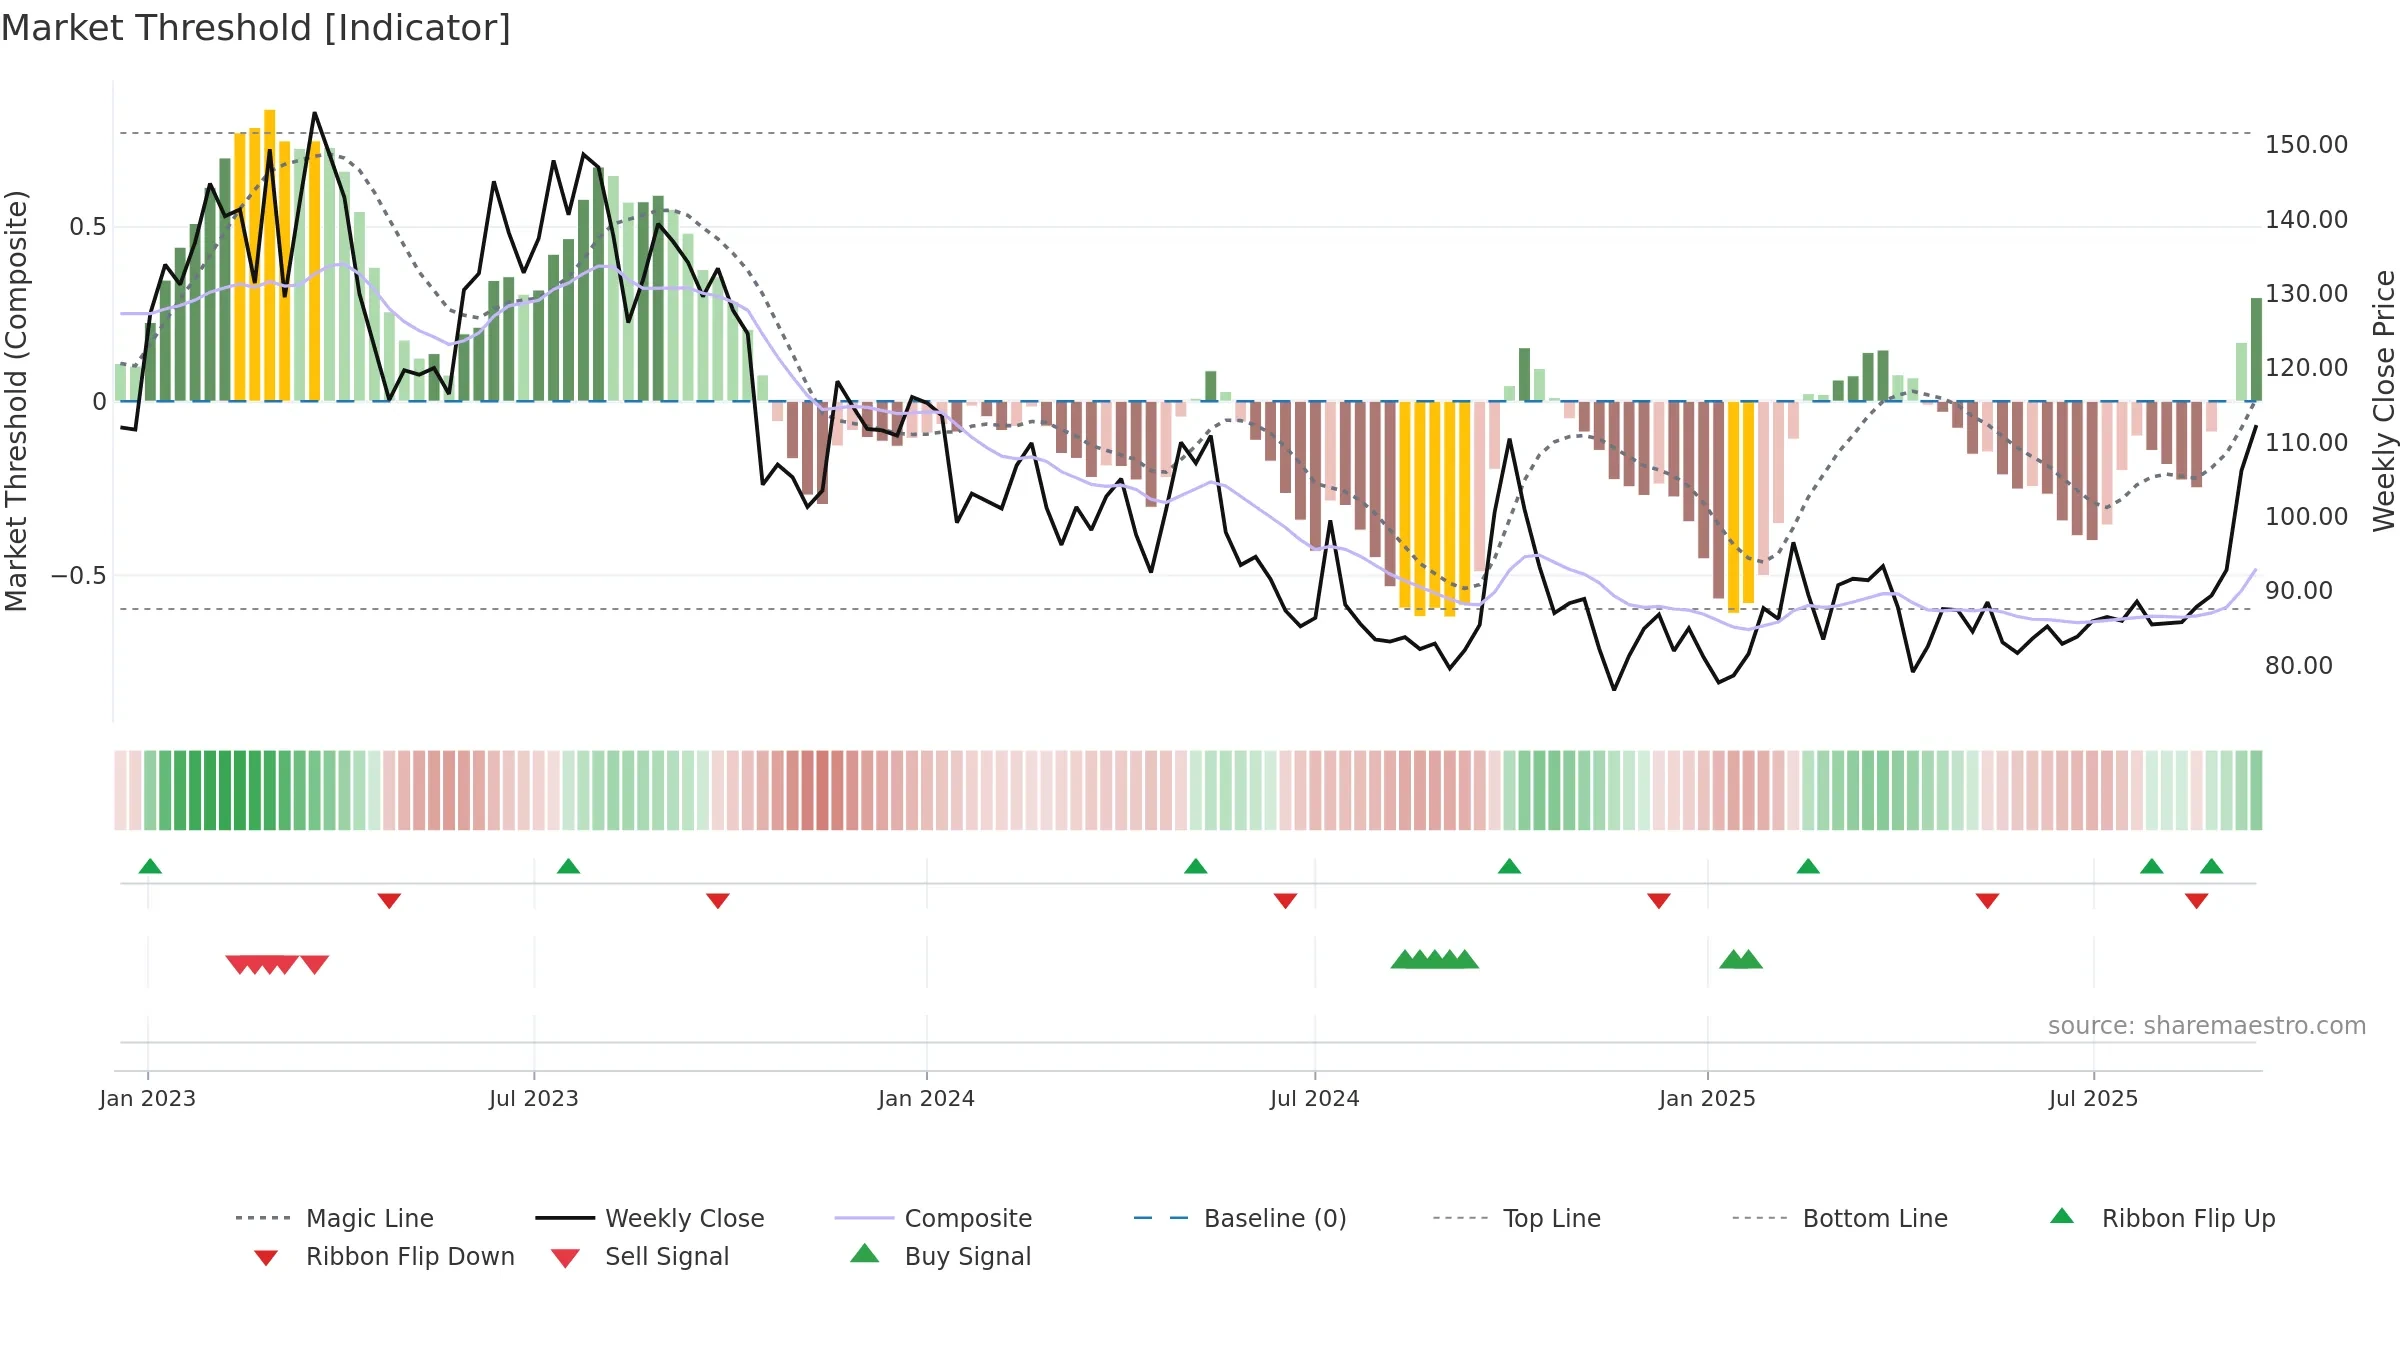This screenshot has height=1350, width=2400.
Task: Click the 80.00 price axis tick
Action: tap(2299, 666)
